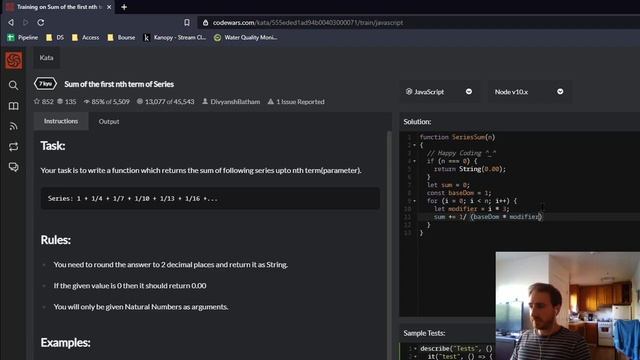Reload the page
This screenshot has height=360, width=640.
click(x=40, y=22)
